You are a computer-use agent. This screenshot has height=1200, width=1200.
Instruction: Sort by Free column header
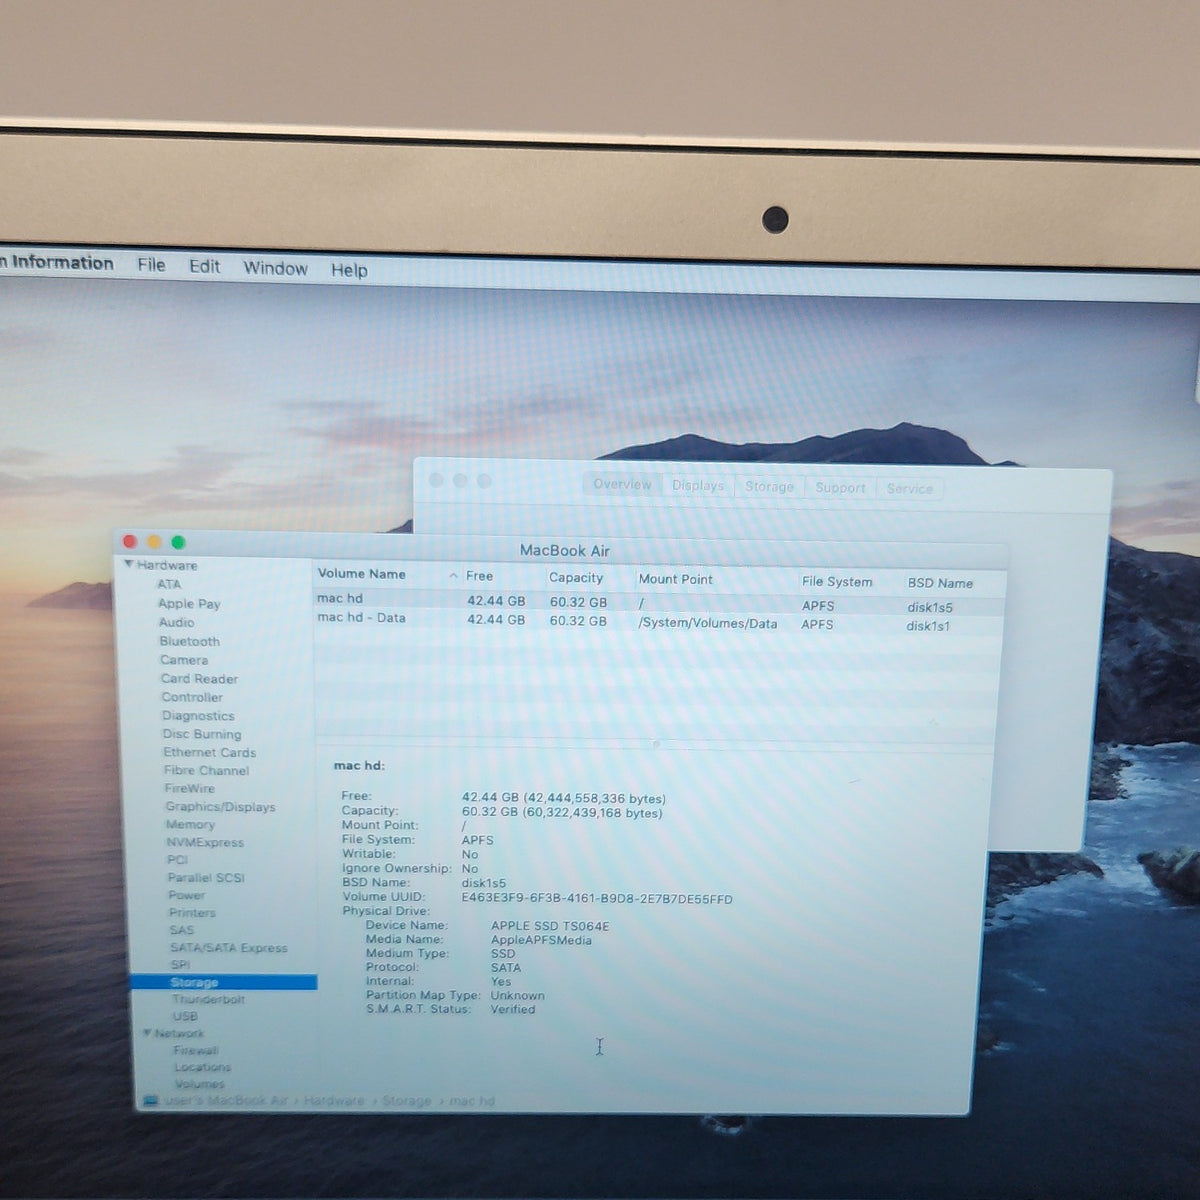click(x=479, y=576)
